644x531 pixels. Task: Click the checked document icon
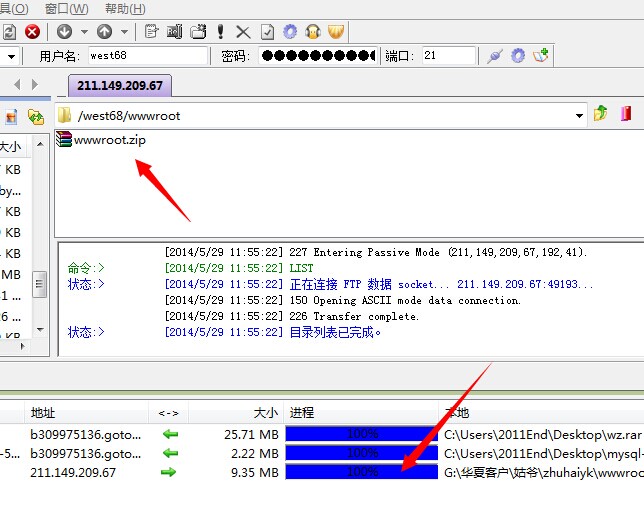tap(267, 32)
